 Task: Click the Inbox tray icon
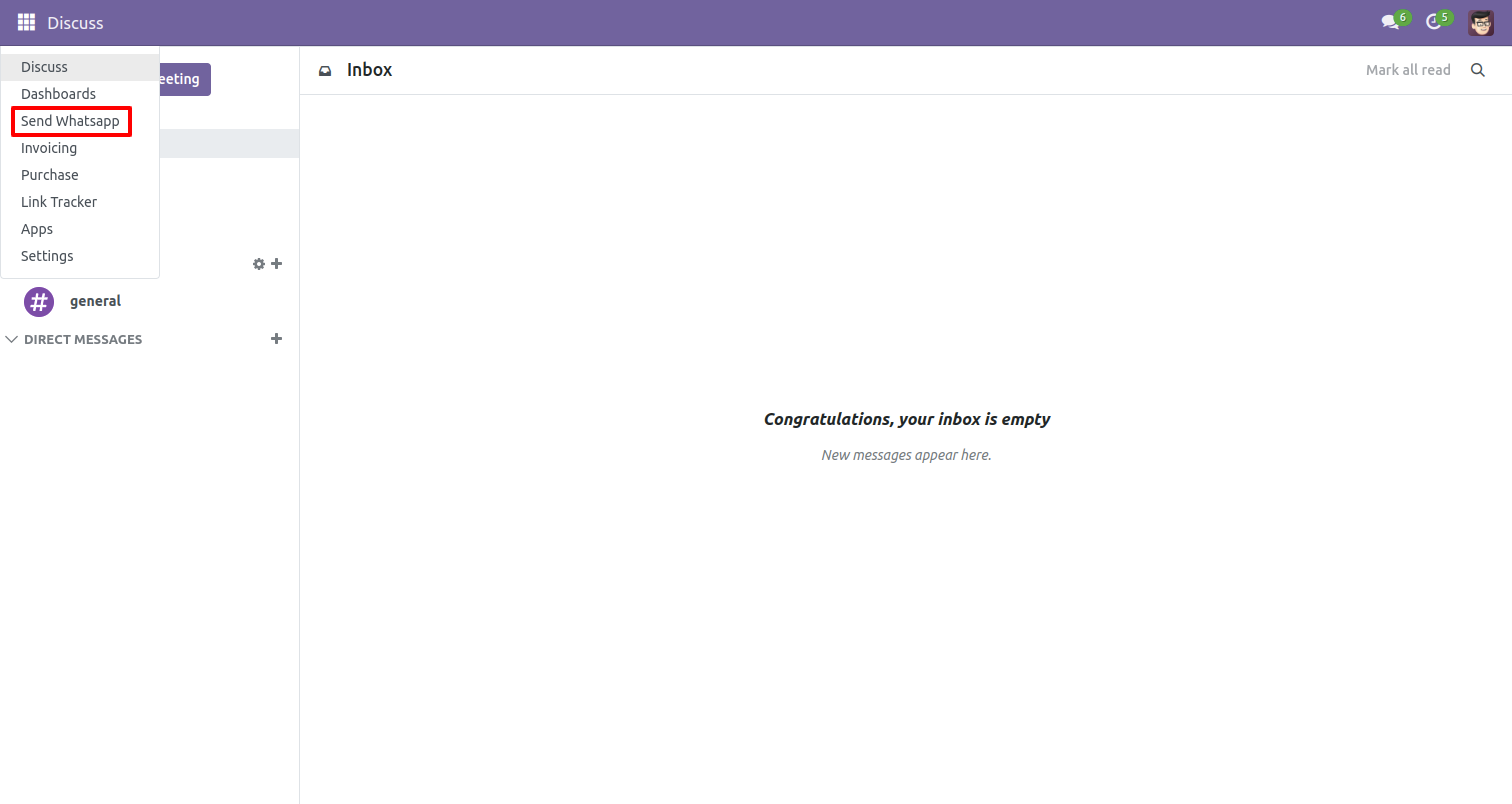click(x=325, y=71)
